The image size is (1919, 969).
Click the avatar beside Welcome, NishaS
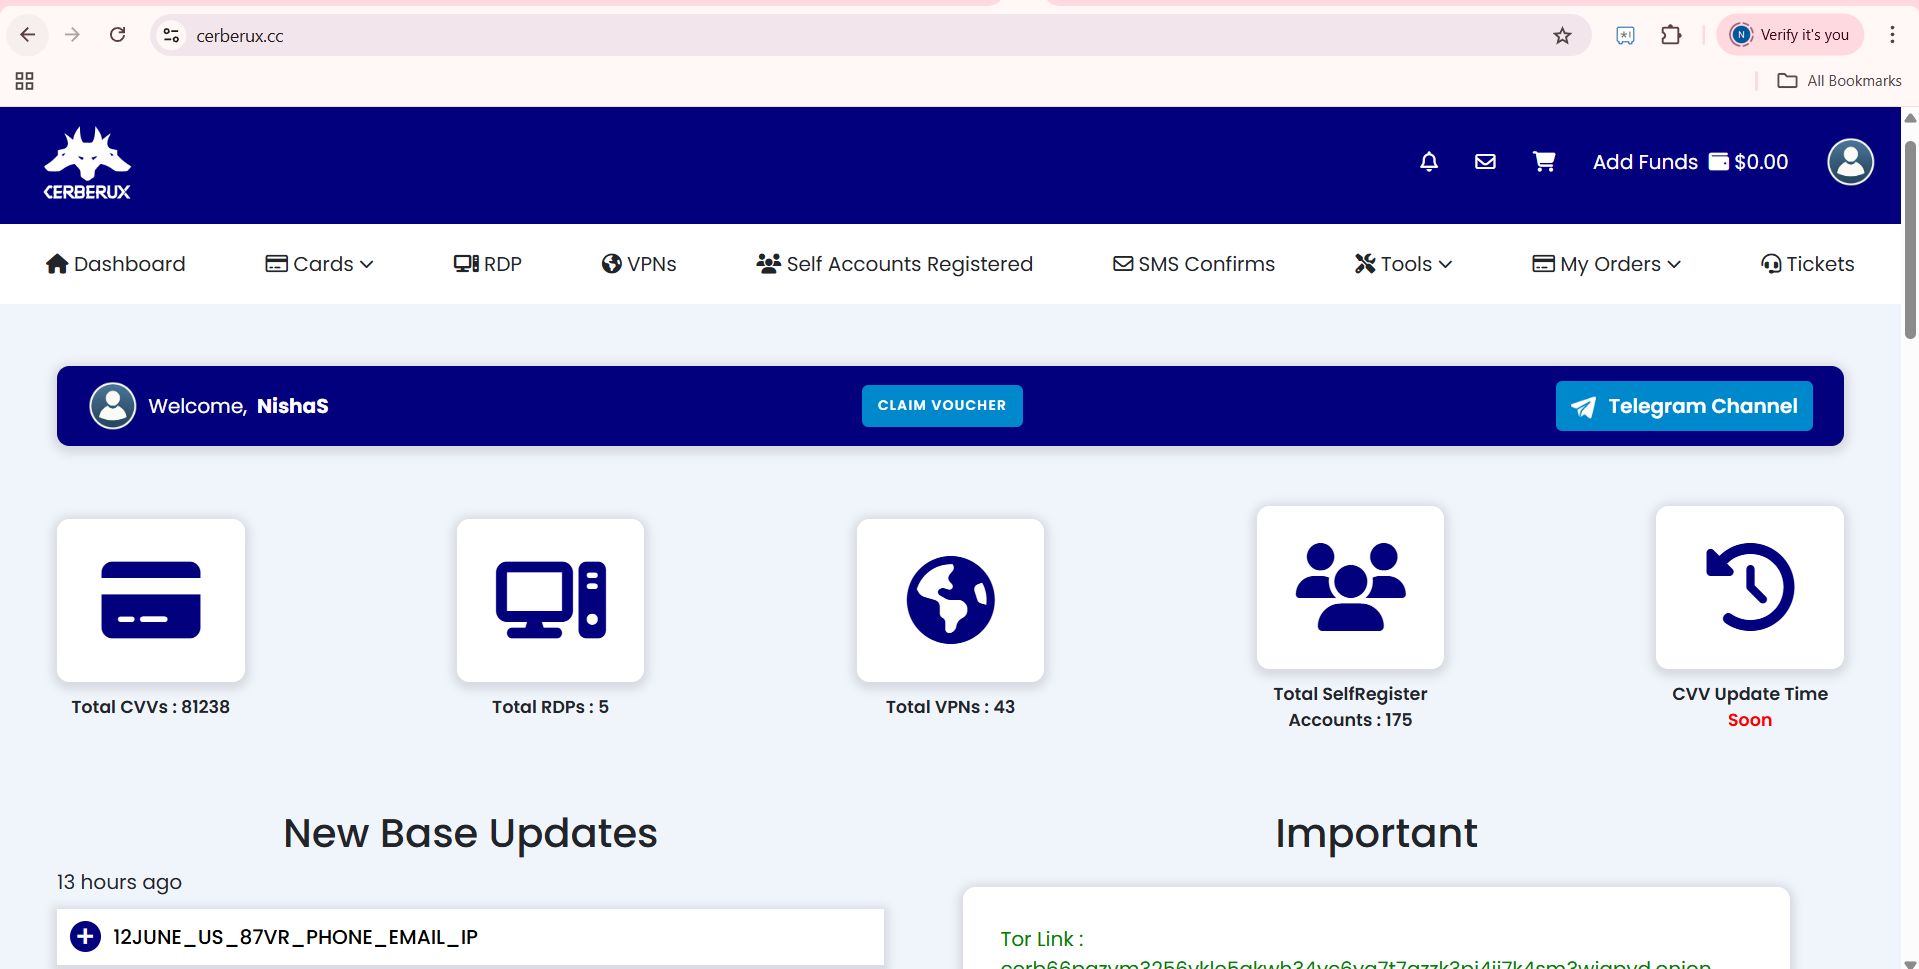coord(113,406)
